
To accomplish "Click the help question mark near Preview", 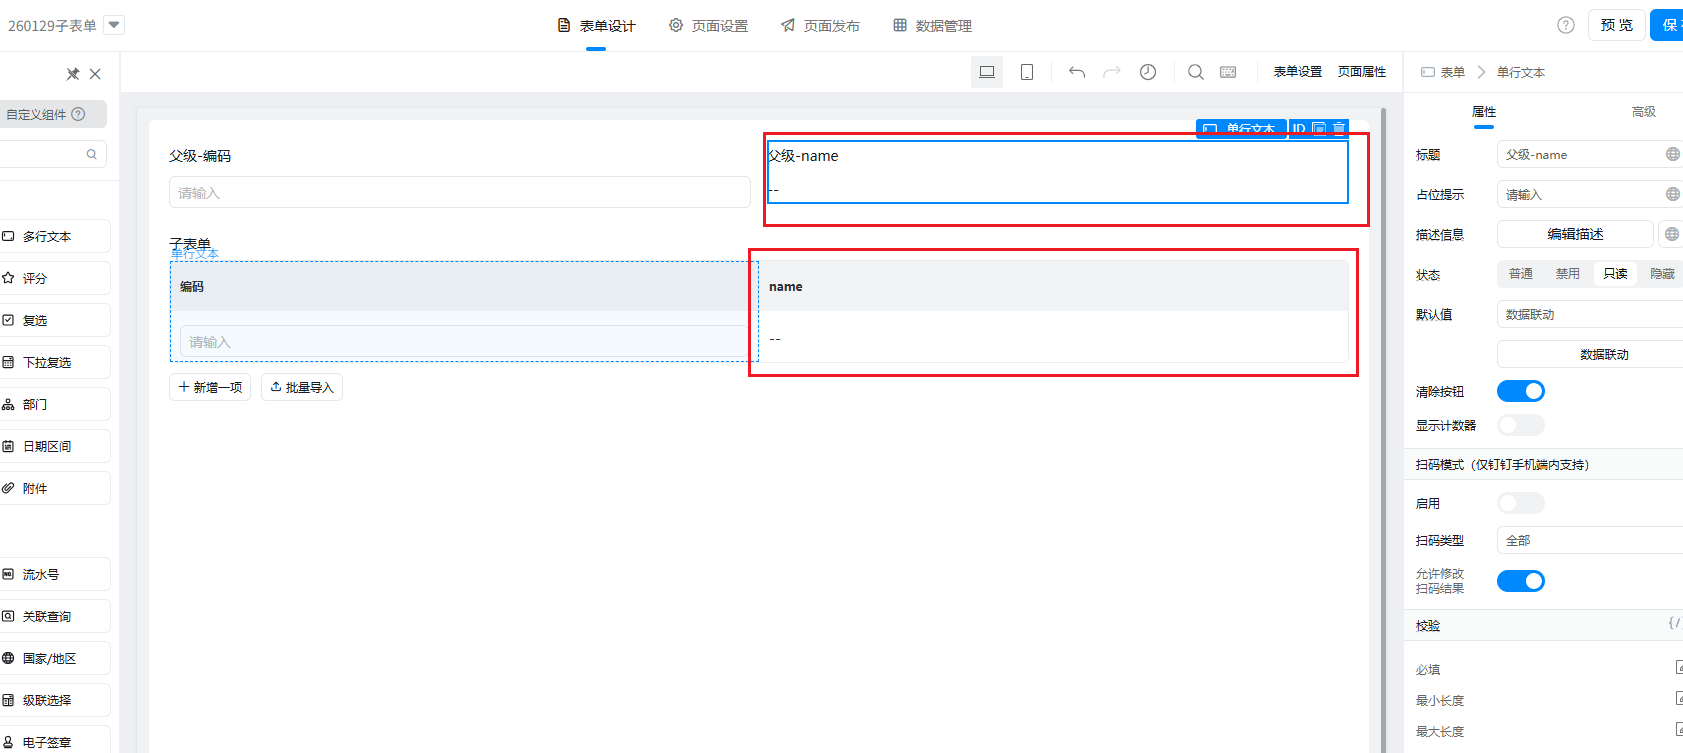I will [1566, 25].
